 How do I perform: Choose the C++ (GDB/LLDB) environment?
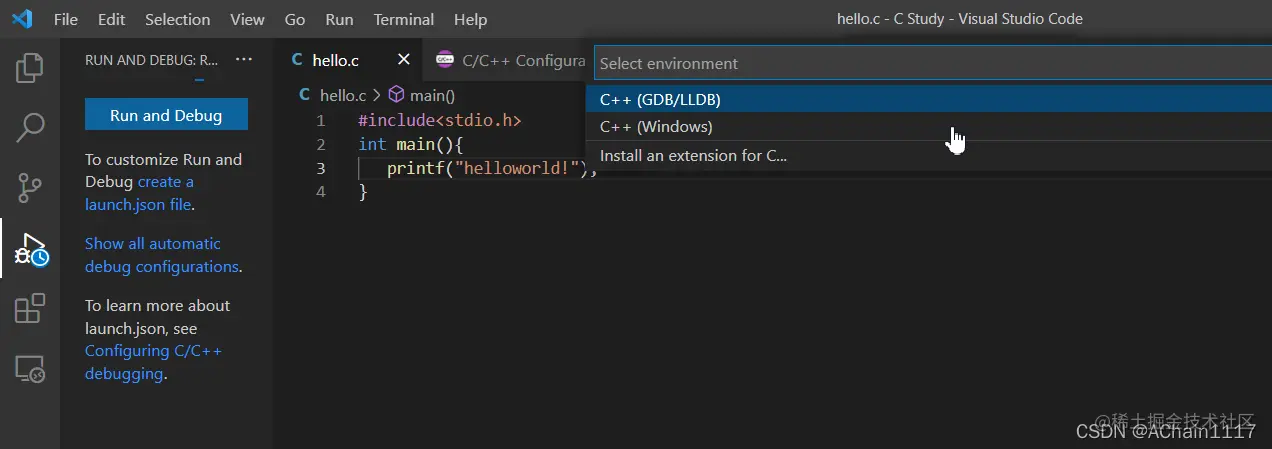(928, 99)
